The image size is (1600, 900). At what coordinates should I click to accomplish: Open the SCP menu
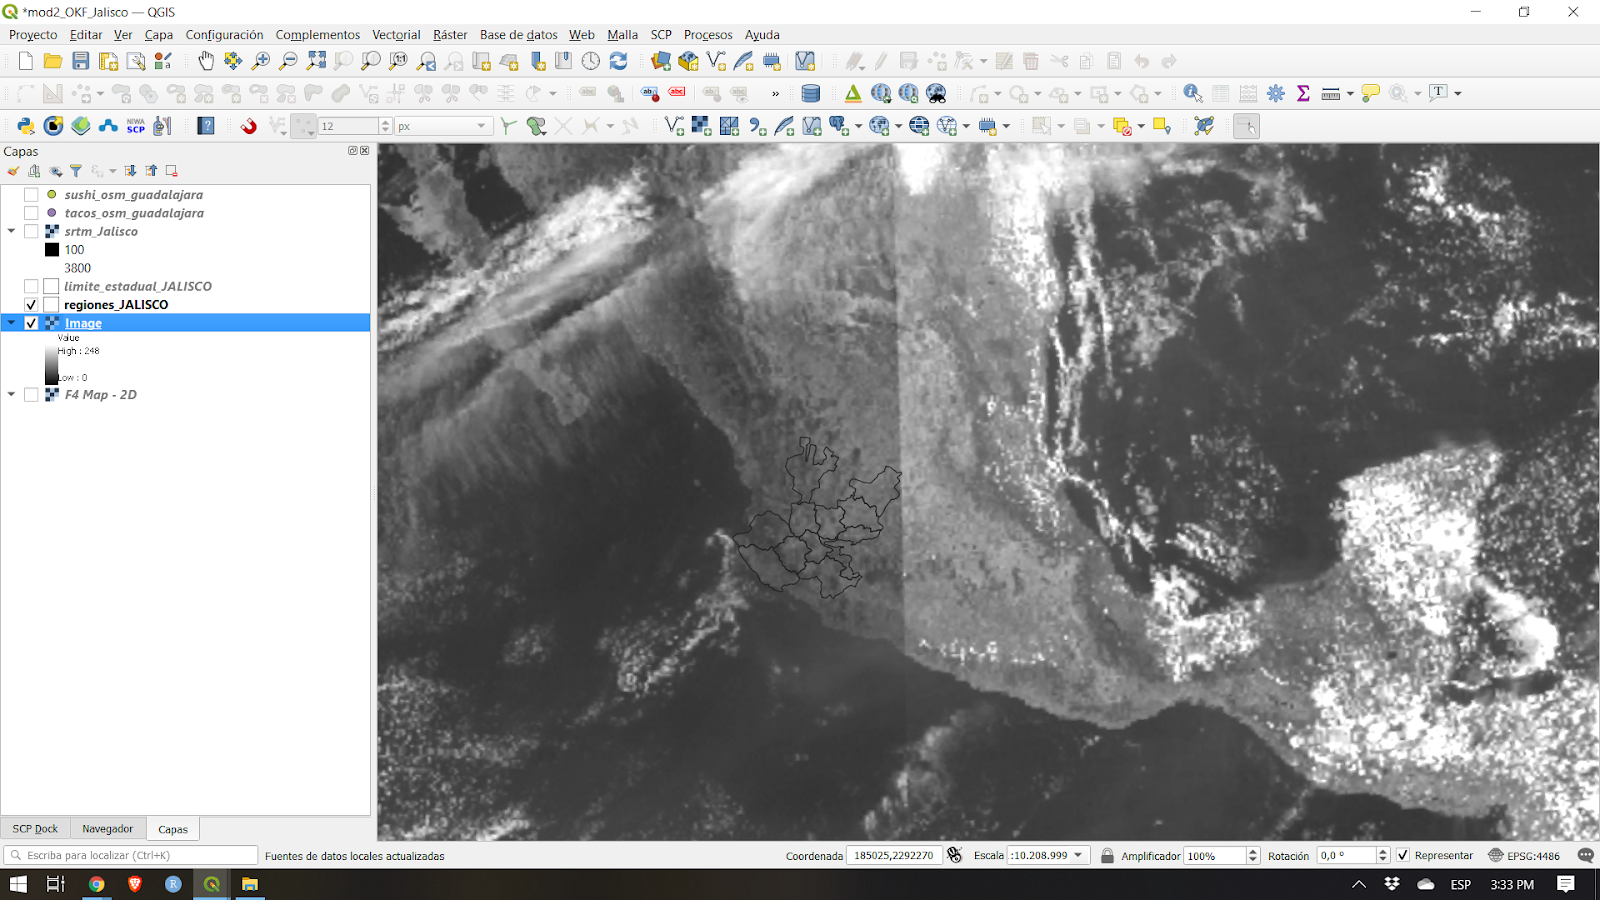661,34
